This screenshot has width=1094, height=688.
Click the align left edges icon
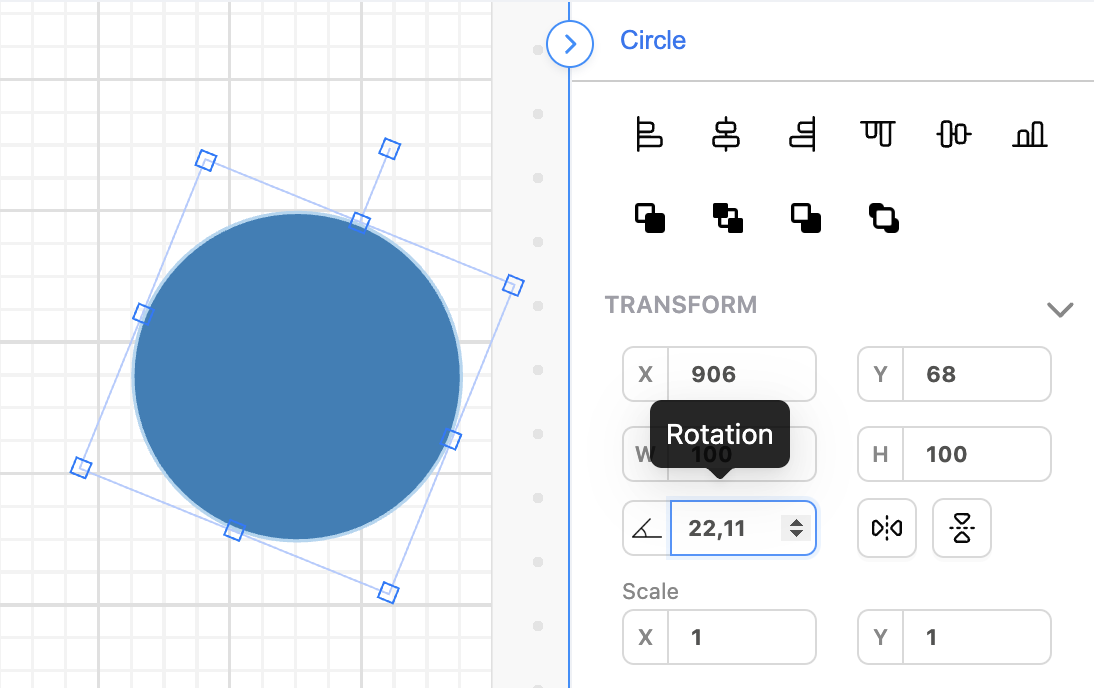[x=649, y=133]
